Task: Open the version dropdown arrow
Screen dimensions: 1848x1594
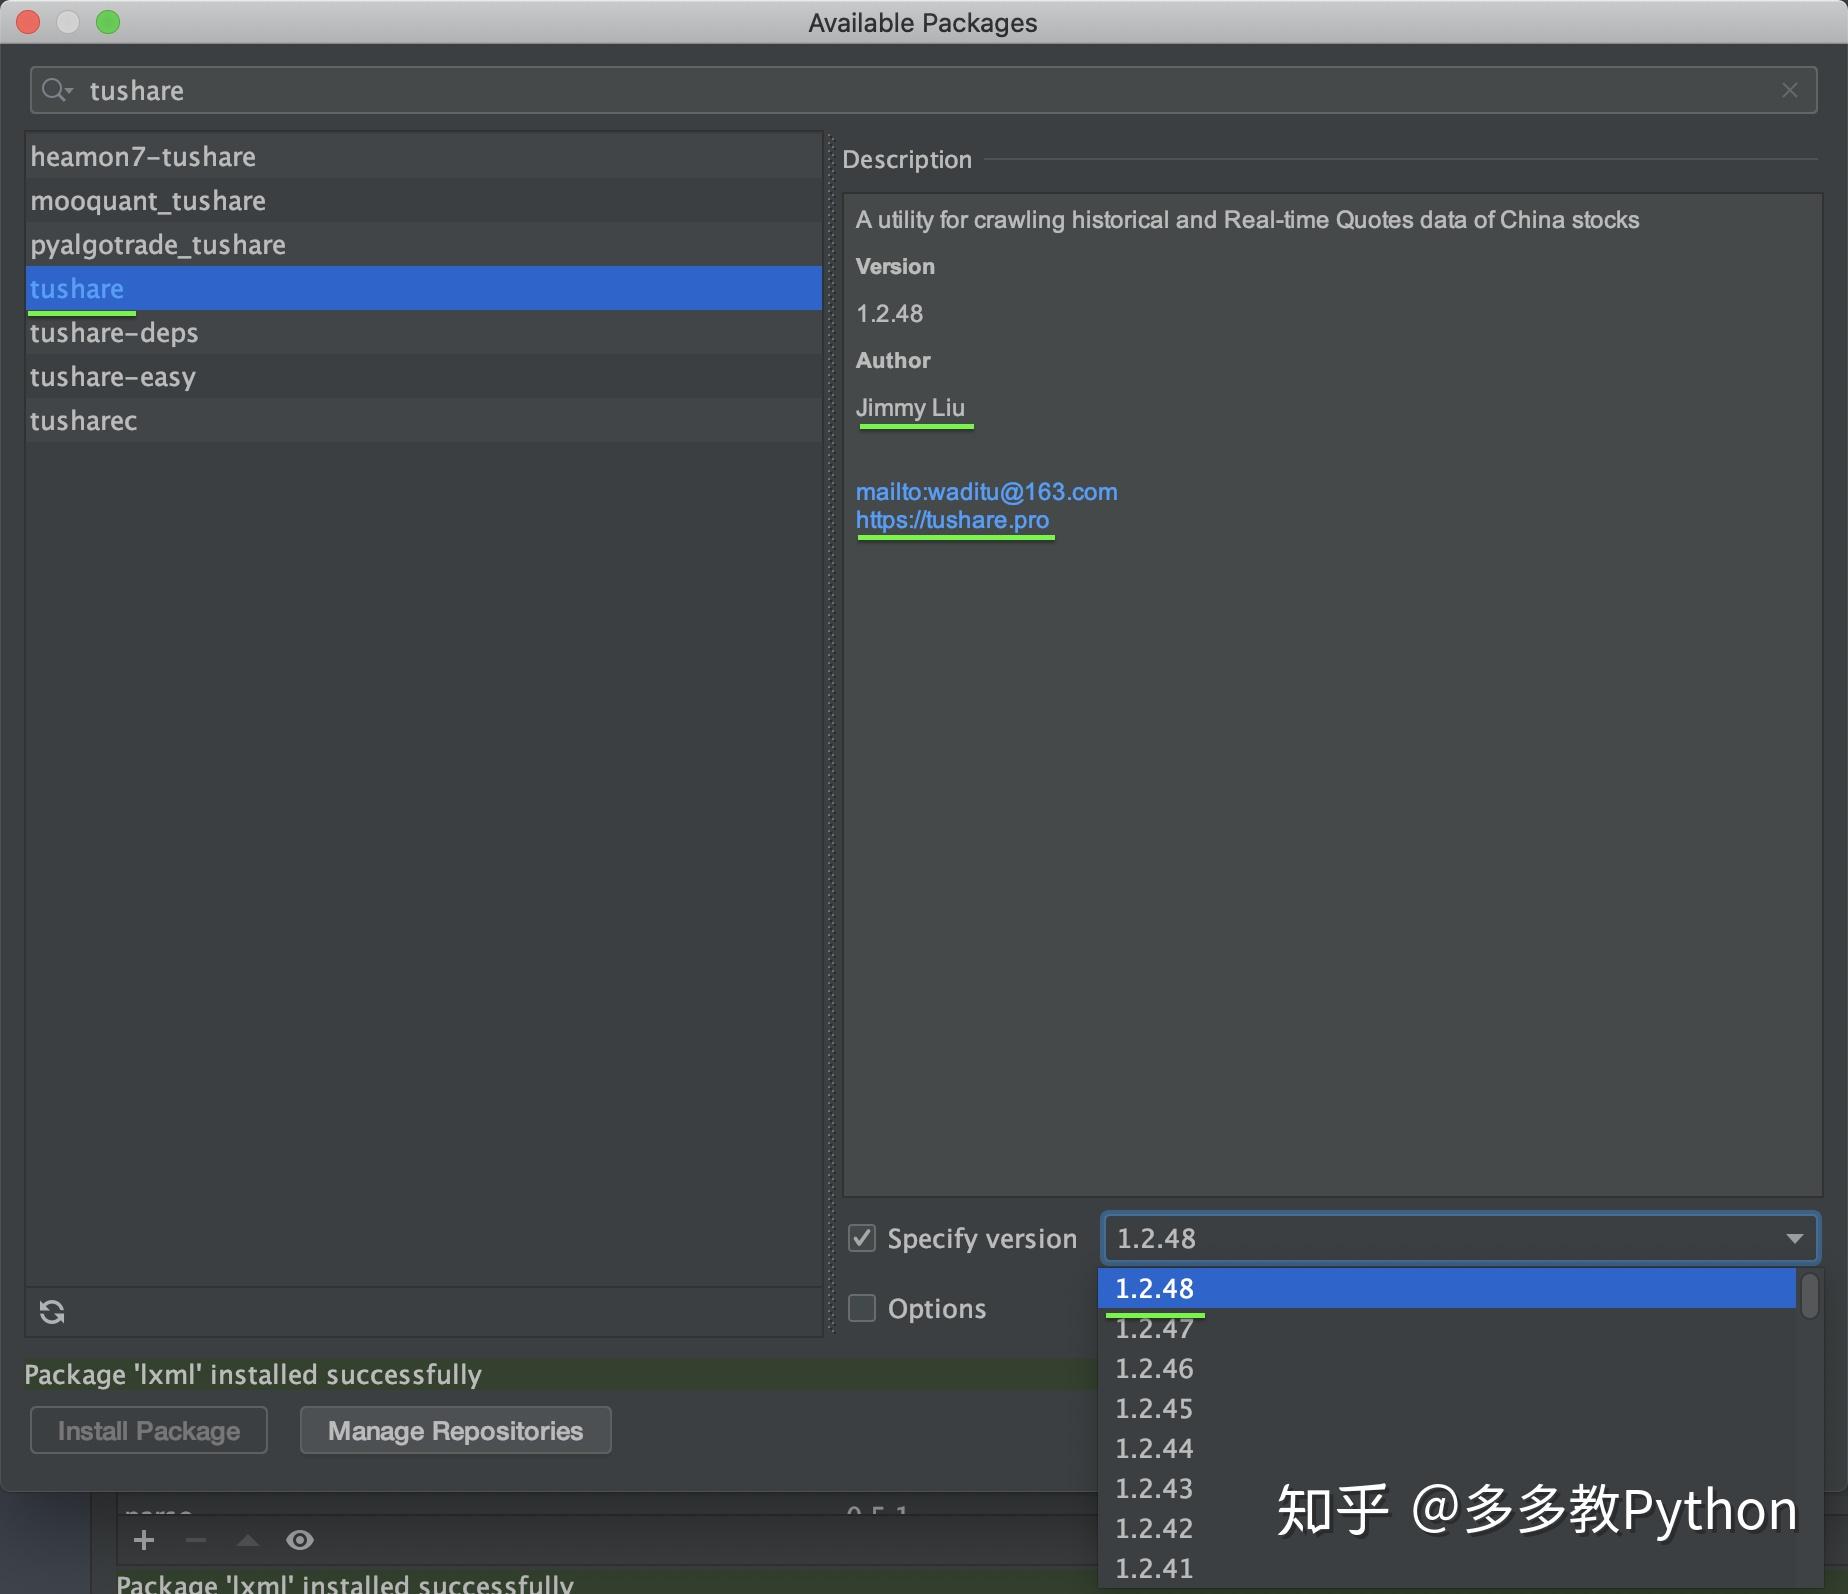Action: pos(1793,1238)
